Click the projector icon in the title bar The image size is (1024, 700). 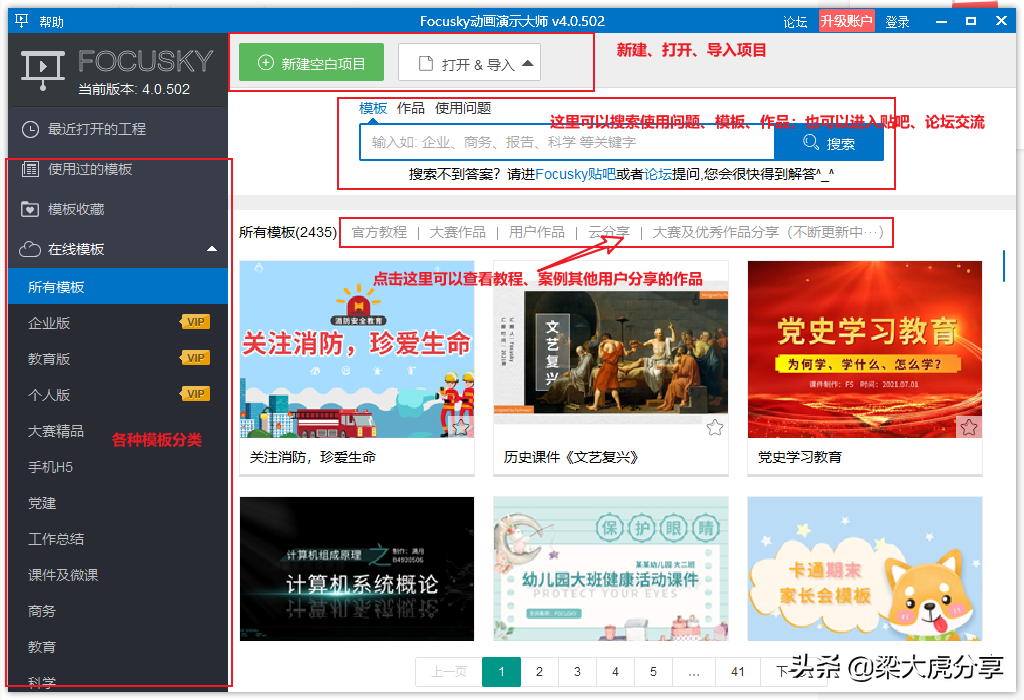(x=20, y=19)
